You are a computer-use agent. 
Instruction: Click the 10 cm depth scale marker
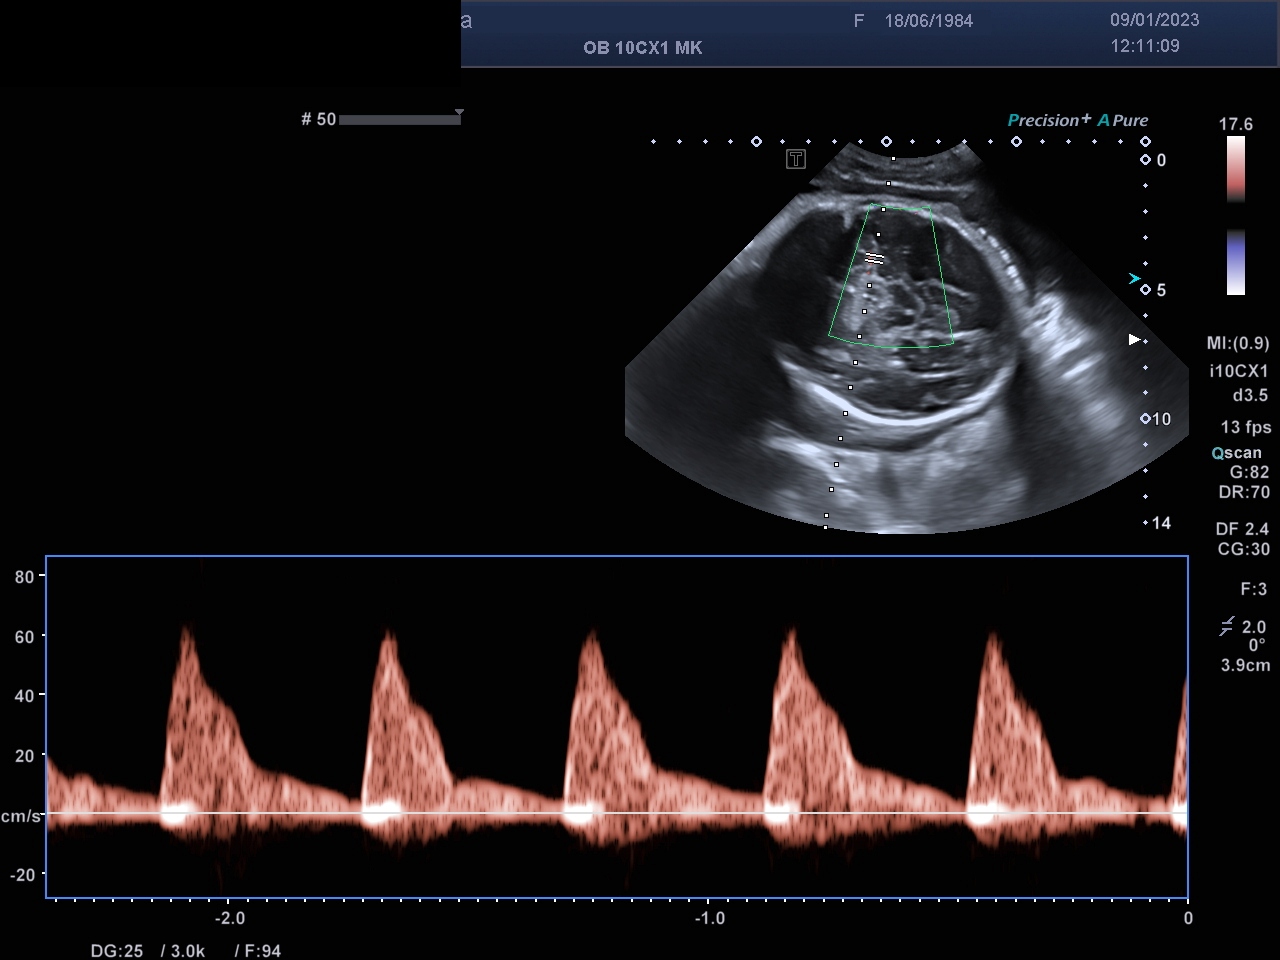click(1146, 419)
